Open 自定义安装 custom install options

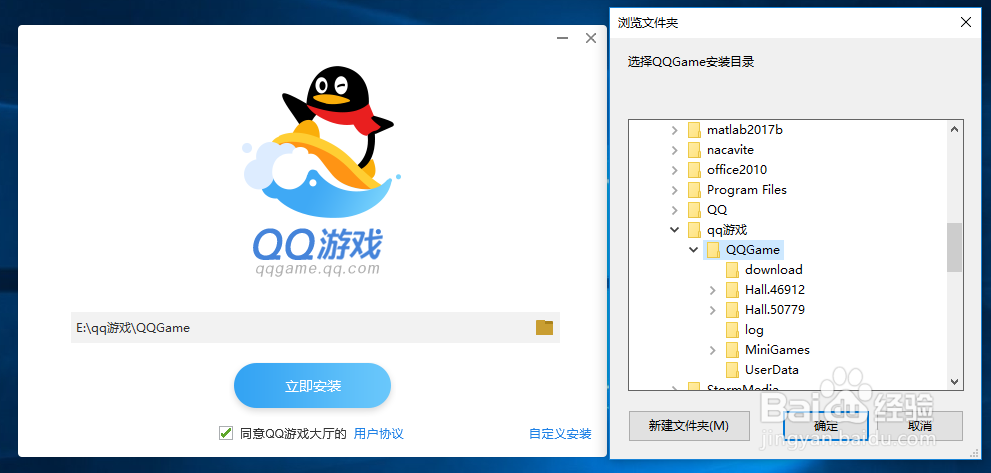(560, 434)
